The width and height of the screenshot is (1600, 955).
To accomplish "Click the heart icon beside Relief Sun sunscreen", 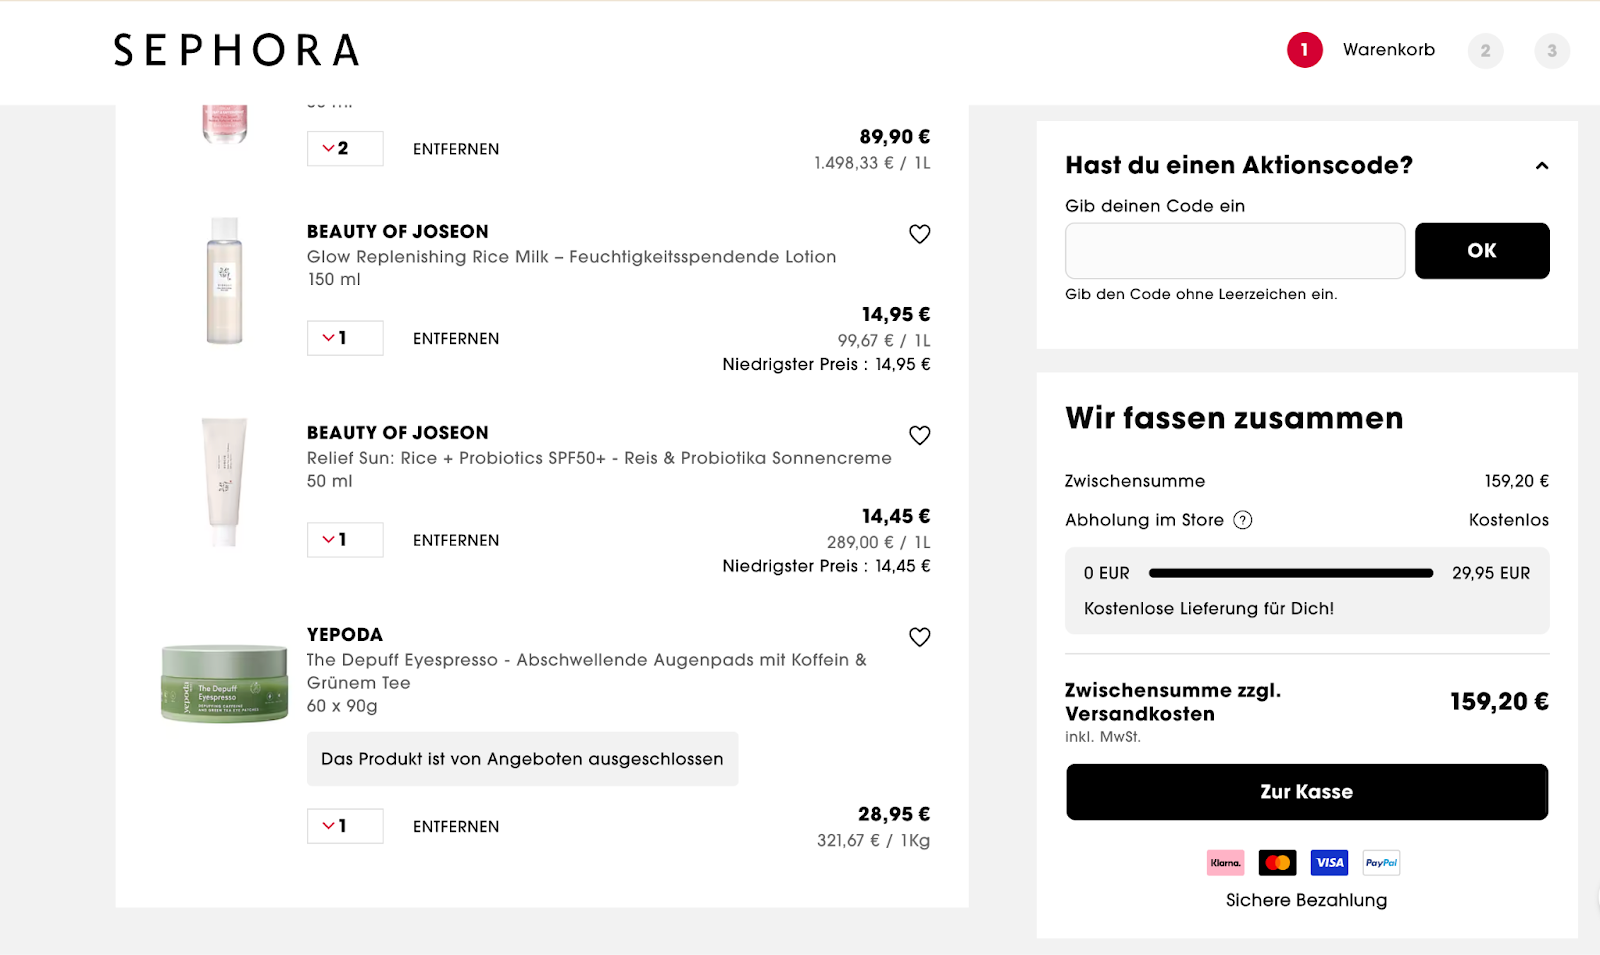I will tap(919, 436).
